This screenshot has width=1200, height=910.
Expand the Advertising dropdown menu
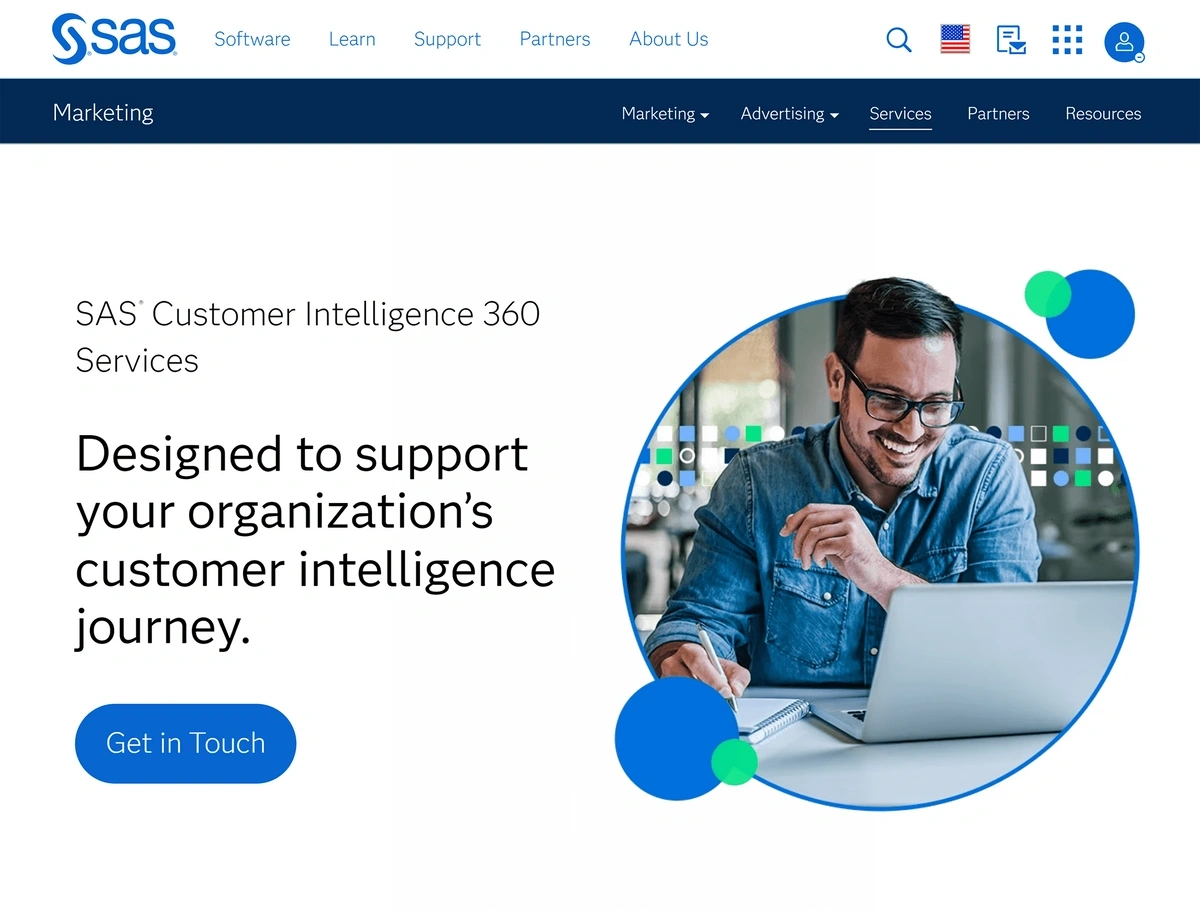(x=789, y=114)
